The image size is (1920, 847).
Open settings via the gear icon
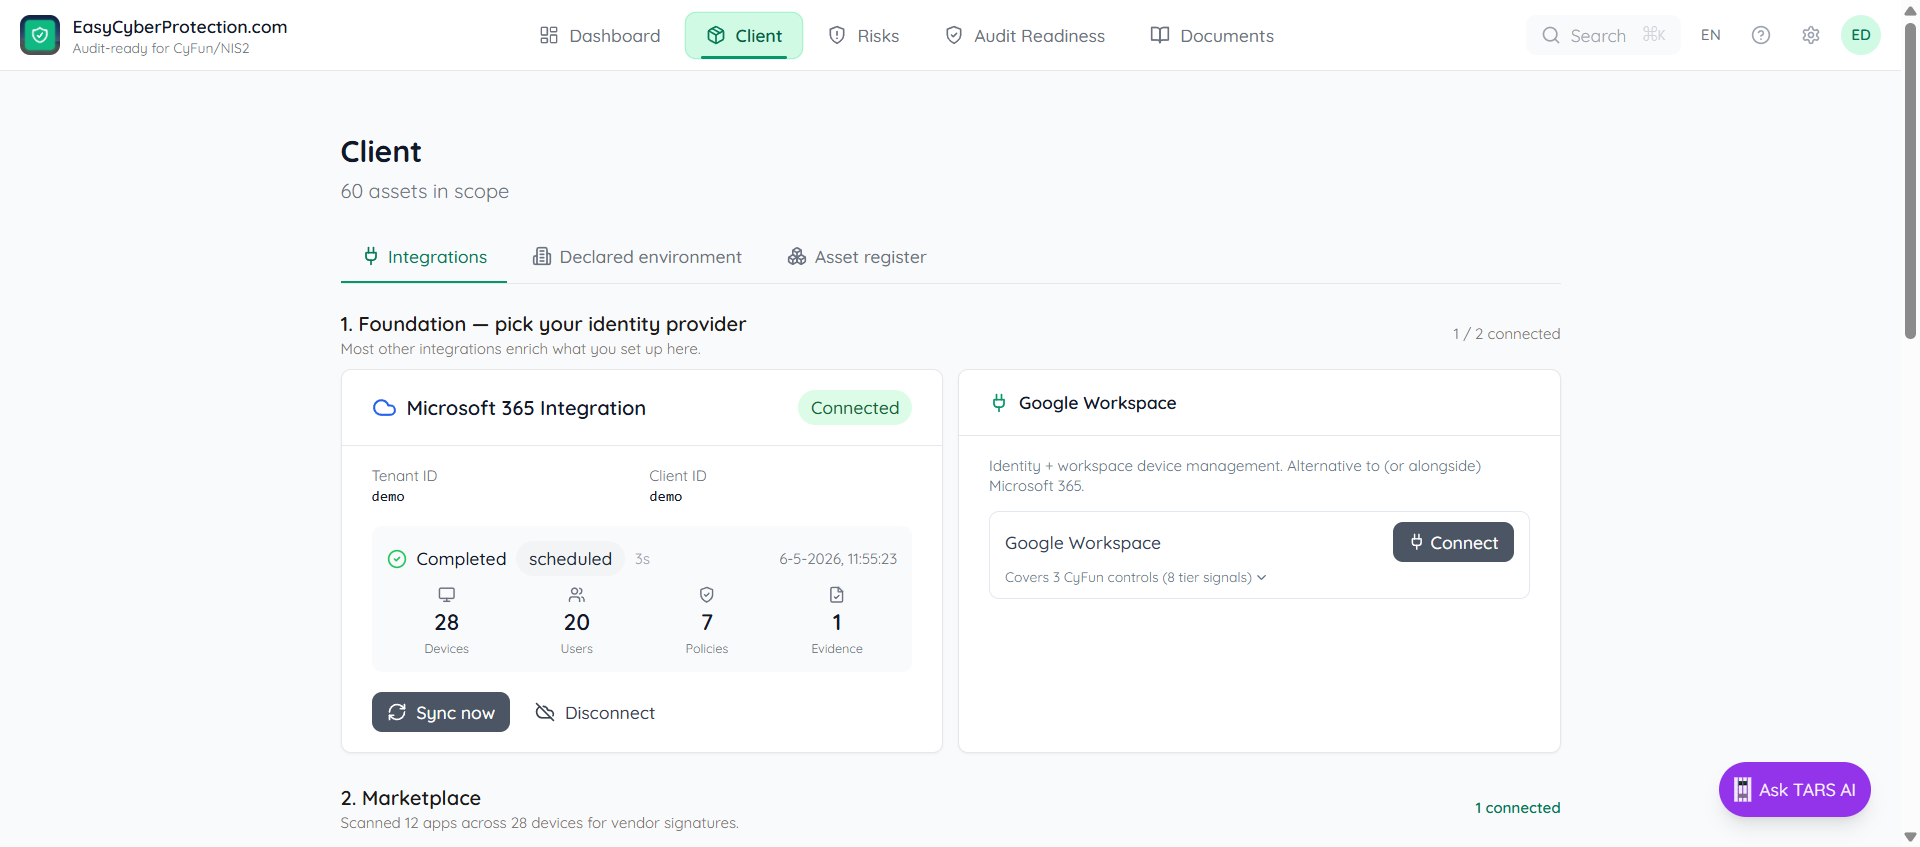(1811, 35)
